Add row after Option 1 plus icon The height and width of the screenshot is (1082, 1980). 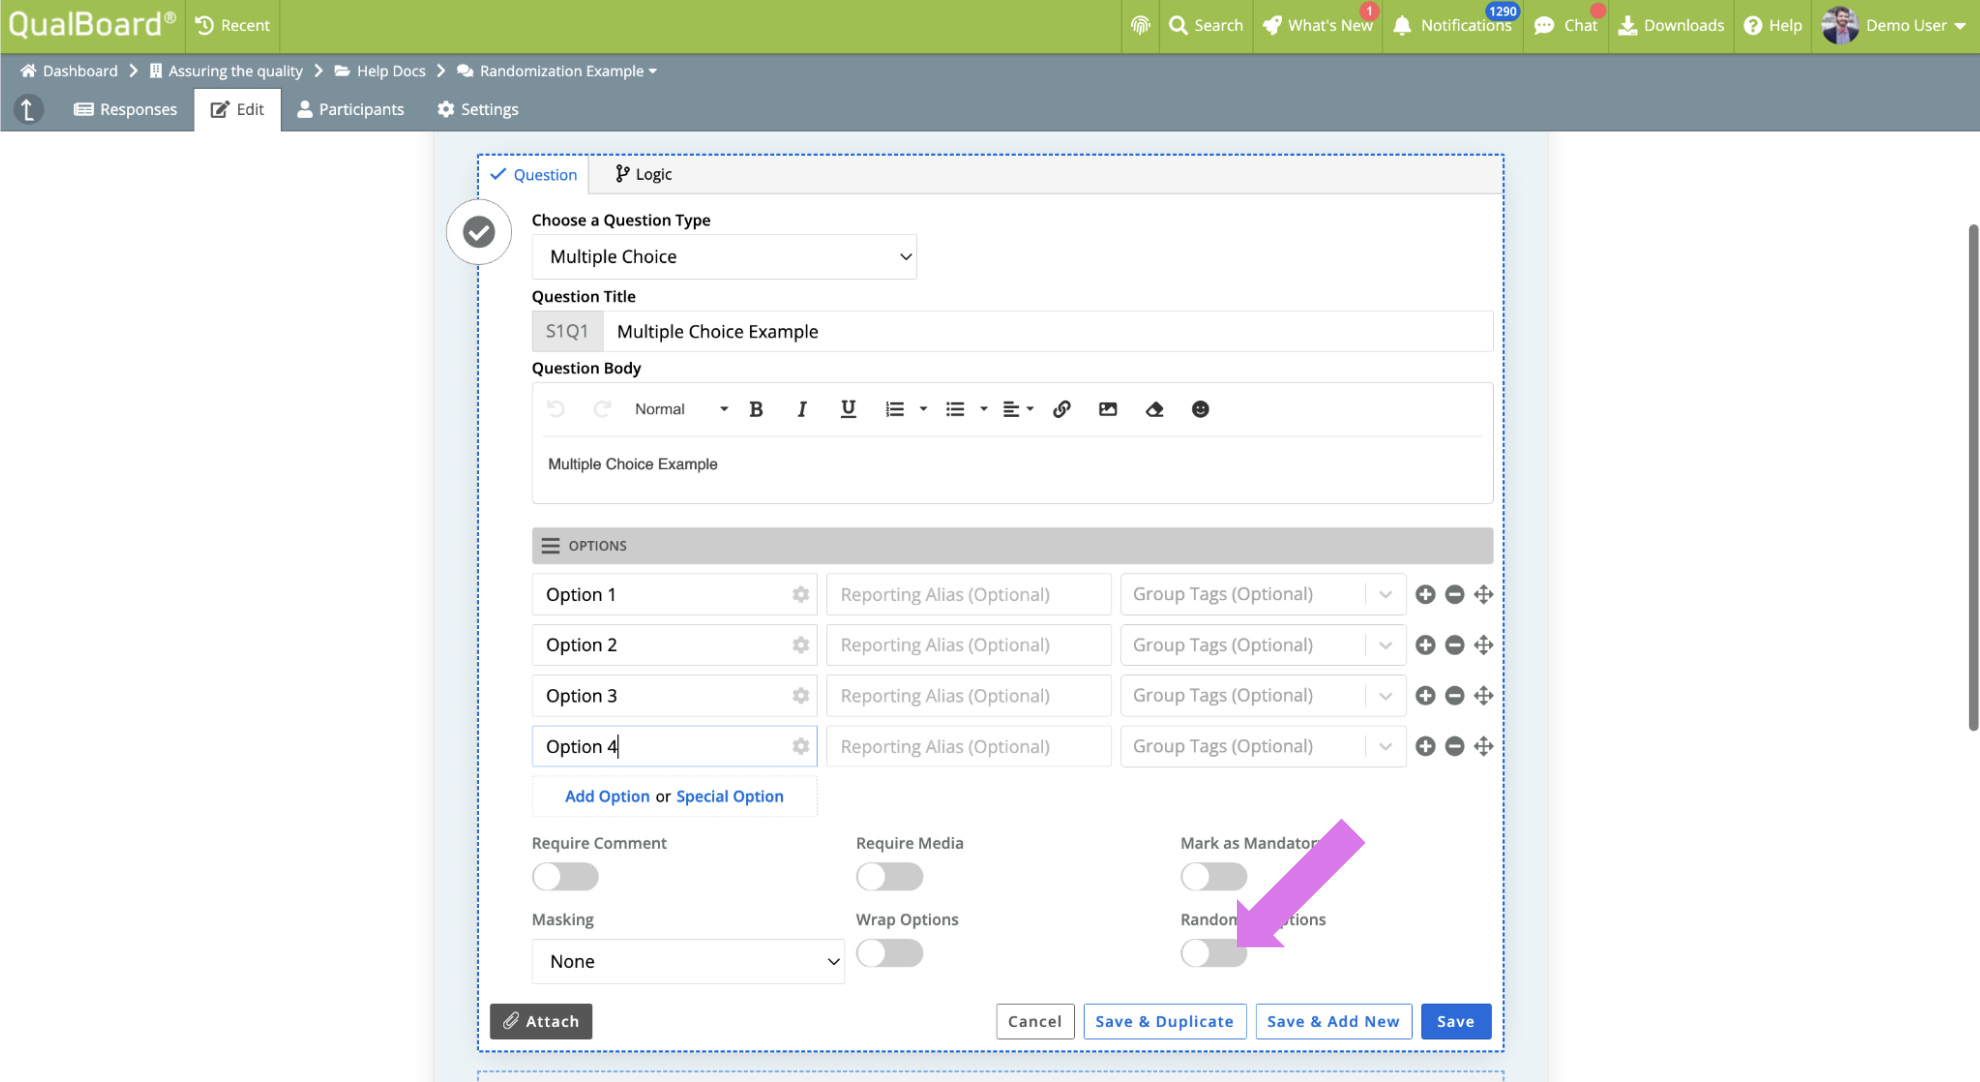[x=1425, y=594]
